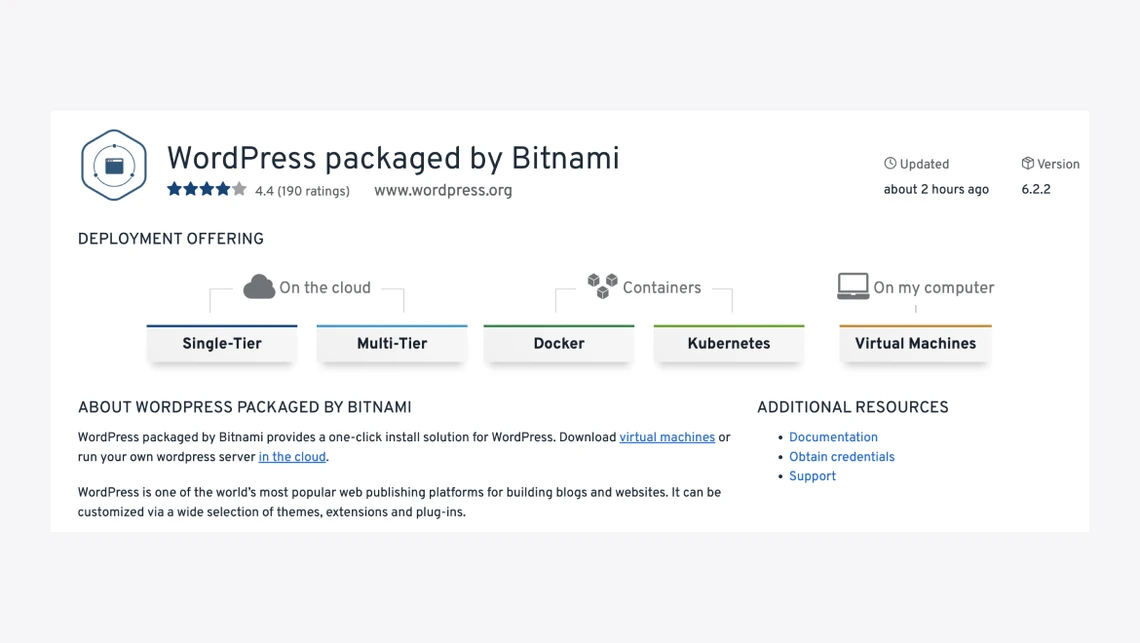Choose the Kubernetes deployment offering
1140x643 pixels.
click(x=729, y=343)
